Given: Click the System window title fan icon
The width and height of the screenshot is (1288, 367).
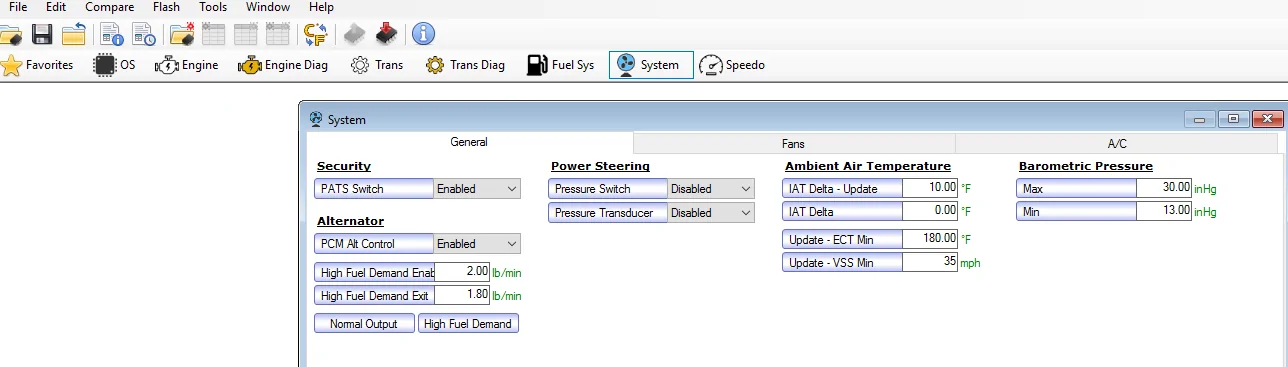Looking at the screenshot, I should 316,119.
